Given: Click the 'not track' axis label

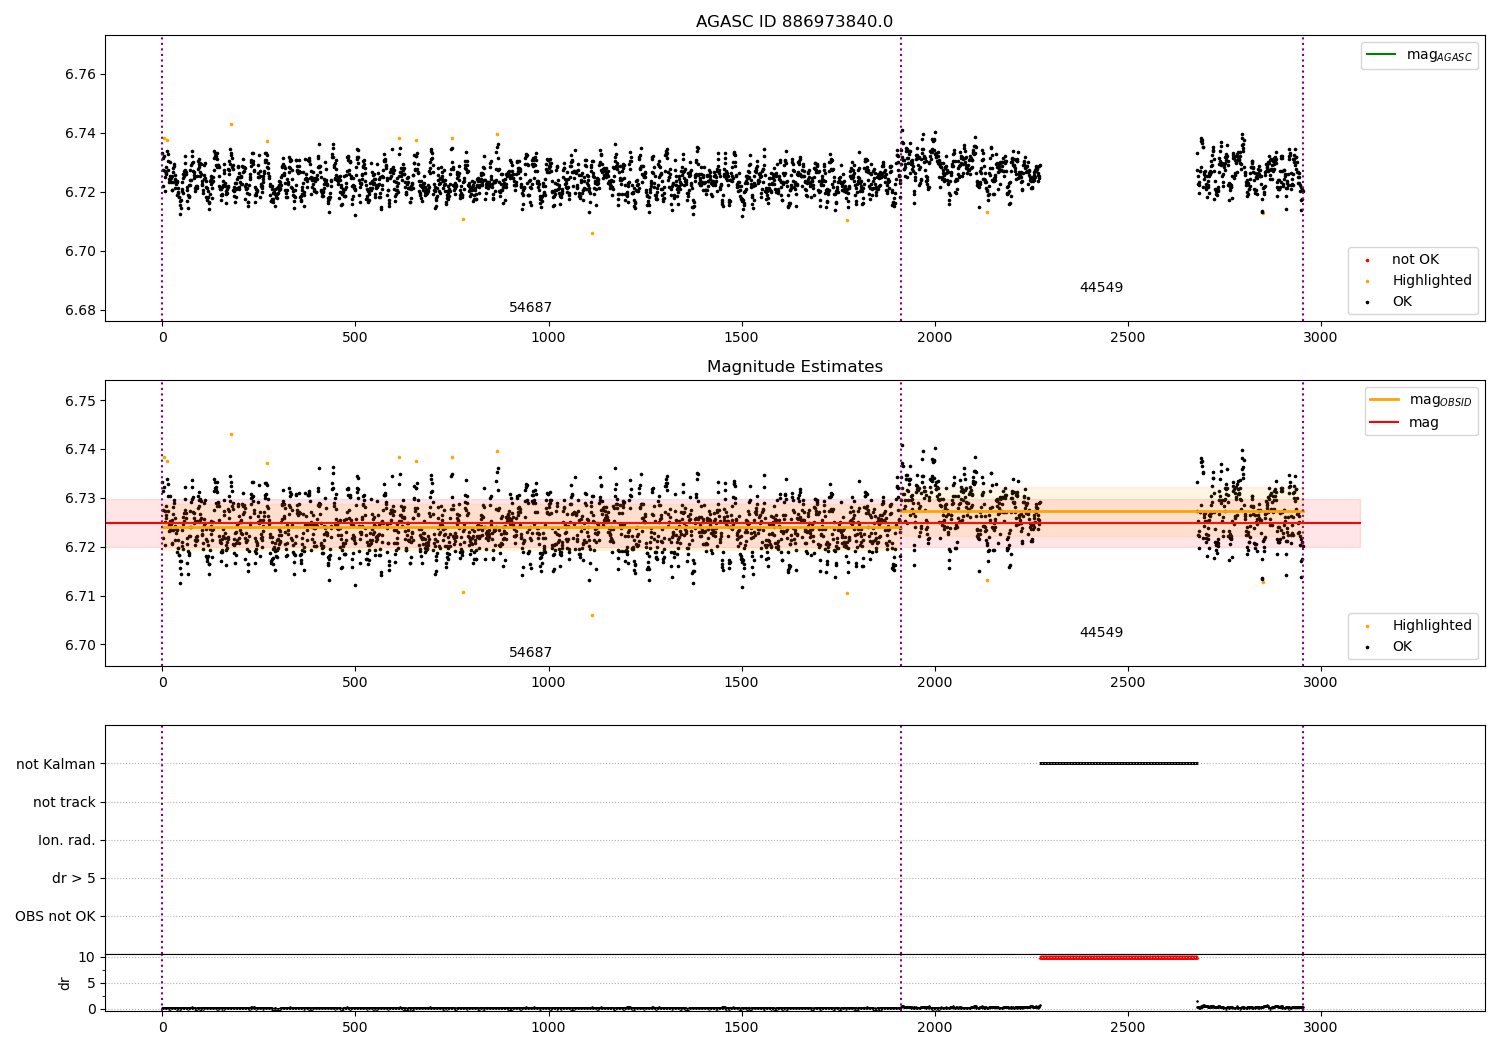Looking at the screenshot, I should click(64, 802).
